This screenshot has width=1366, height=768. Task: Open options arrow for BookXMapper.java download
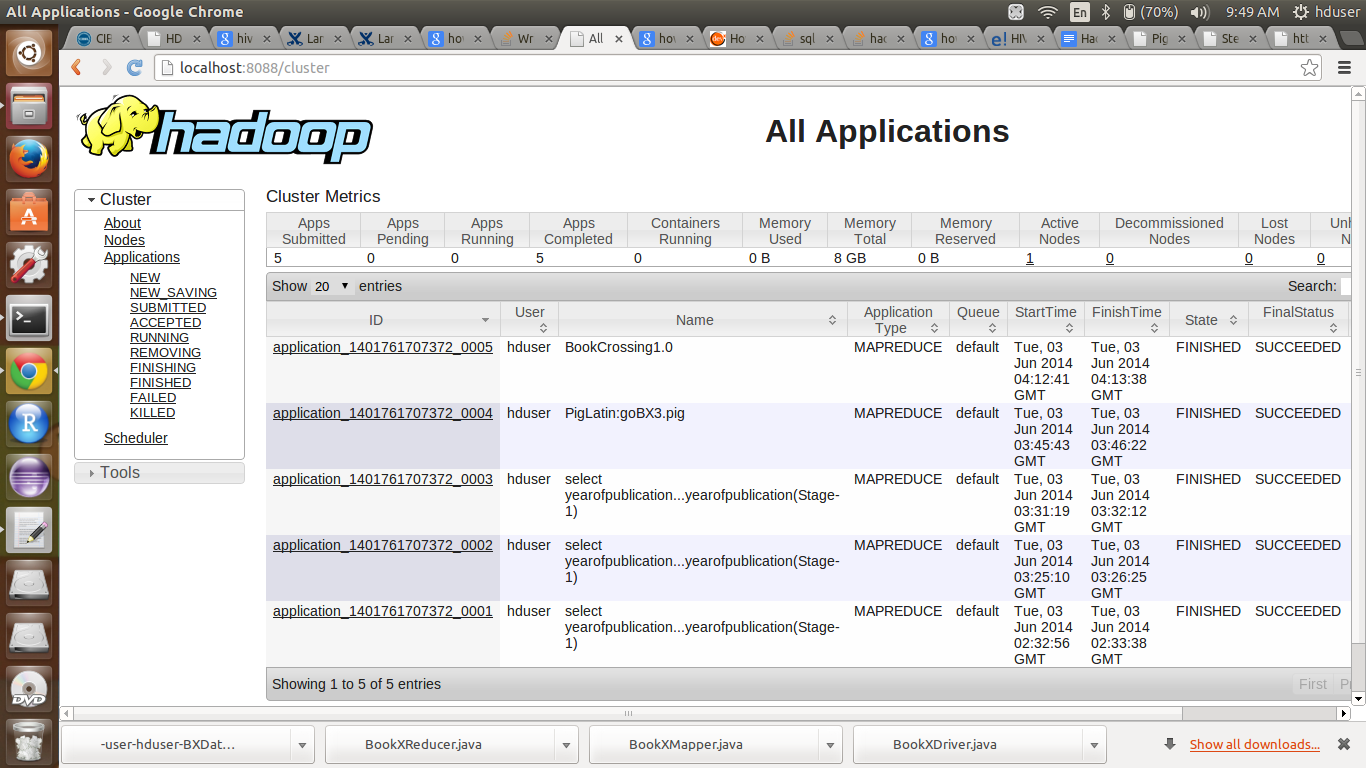coord(830,745)
